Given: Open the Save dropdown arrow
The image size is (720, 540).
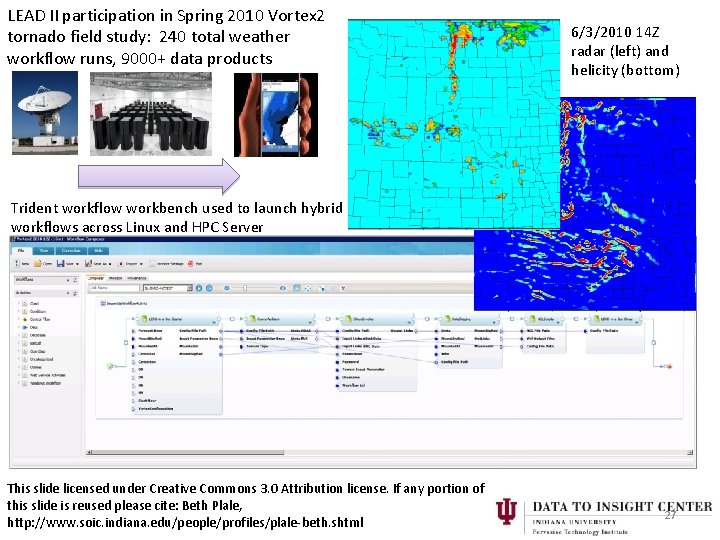Looking at the screenshot, I should coord(77,264).
